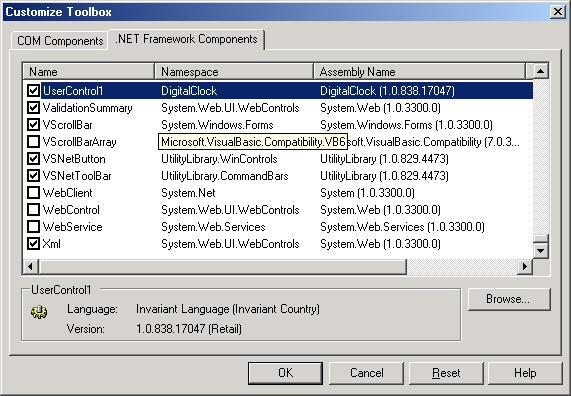This screenshot has width=571, height=396.
Task: Sort by the Namespace column header
Action: (234, 71)
